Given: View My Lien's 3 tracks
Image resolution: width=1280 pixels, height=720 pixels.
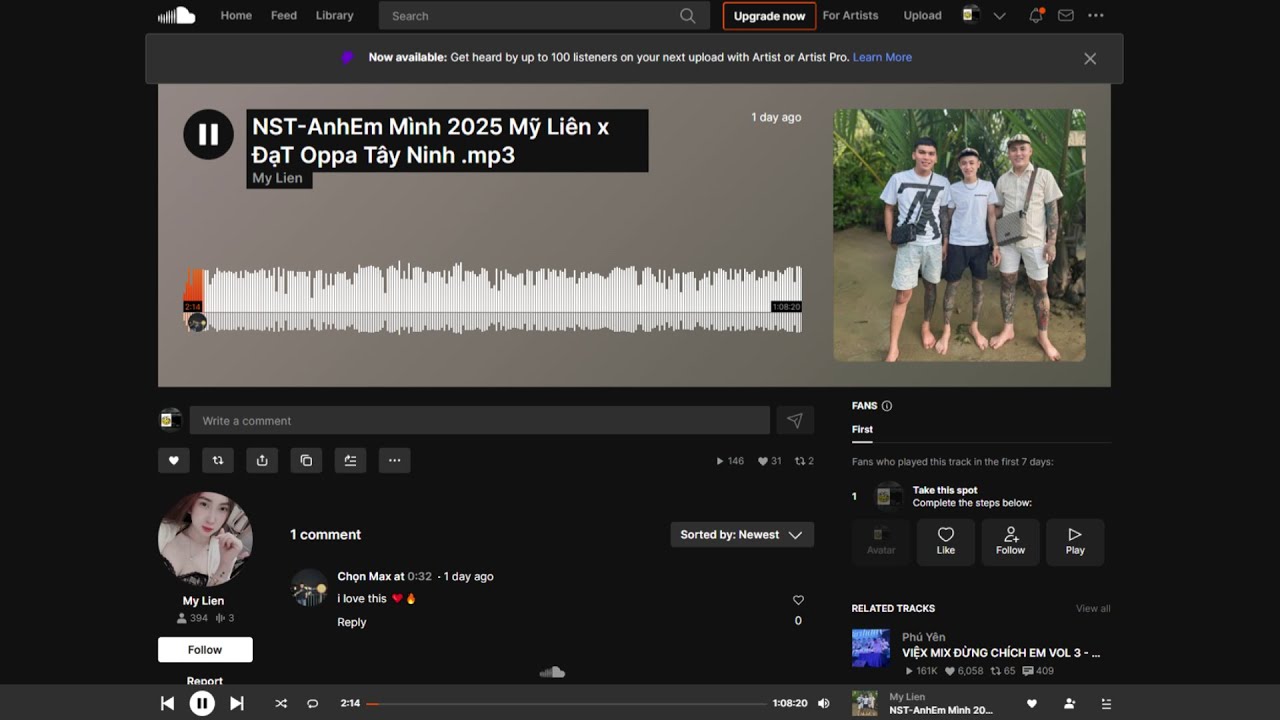Looking at the screenshot, I should point(225,618).
